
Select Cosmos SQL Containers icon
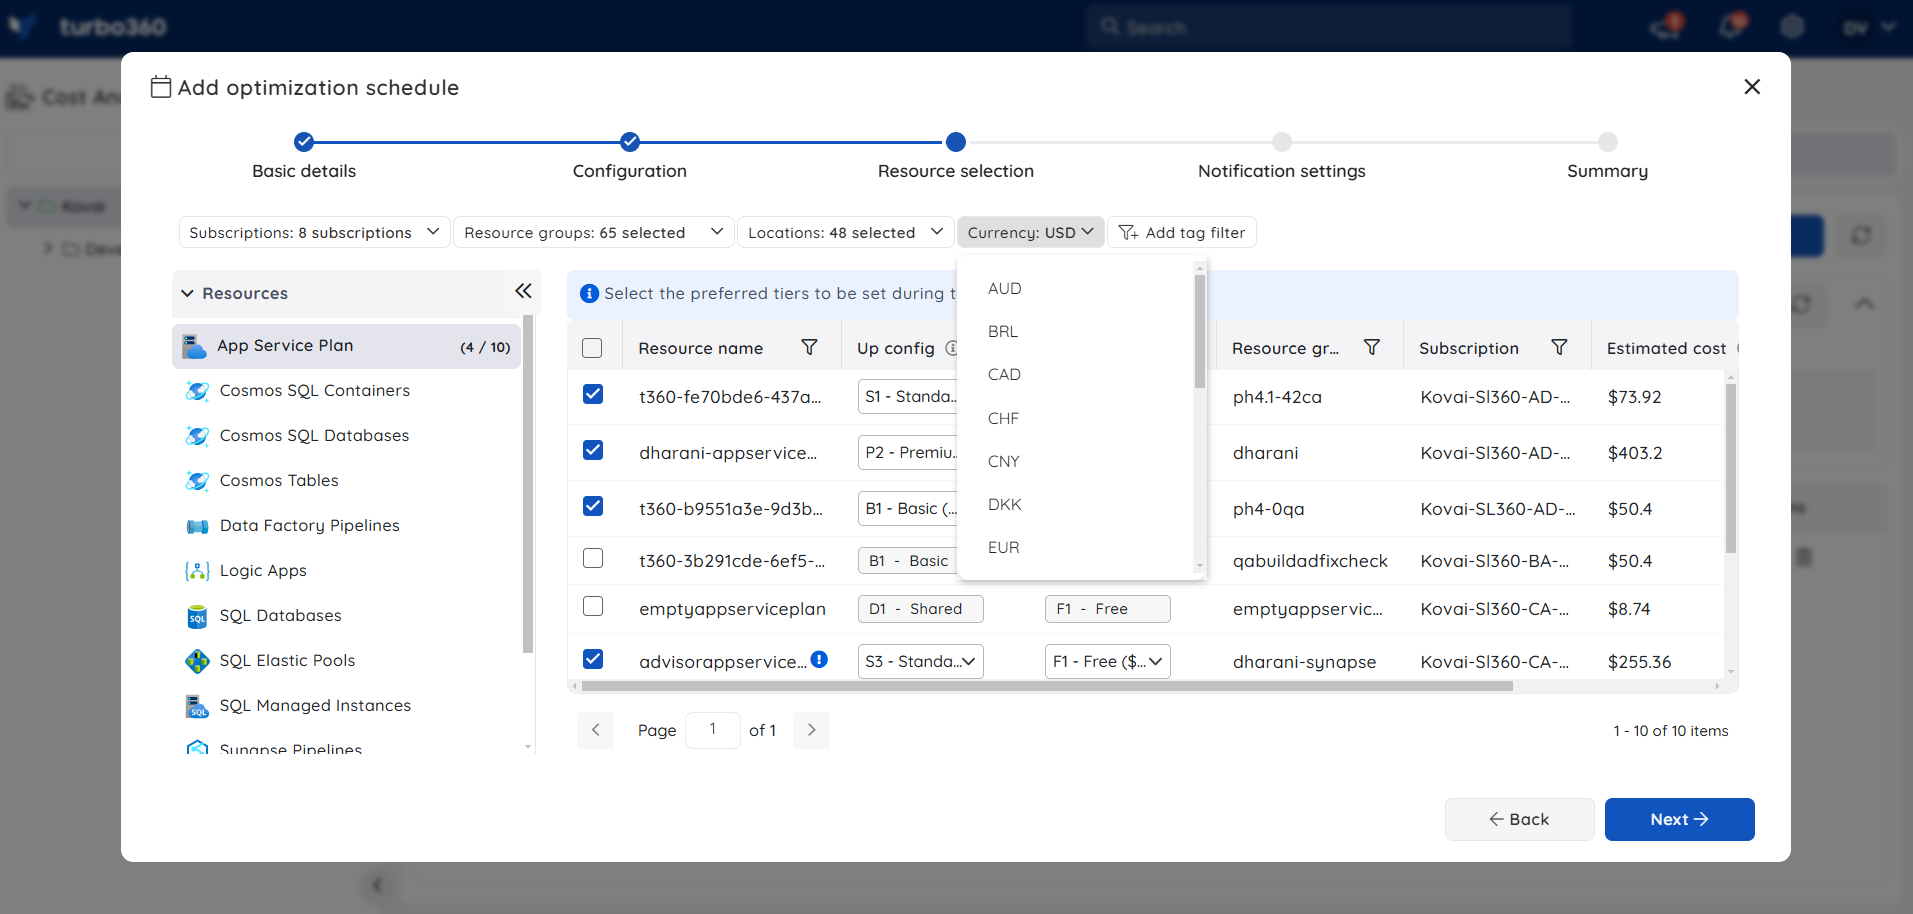[198, 391]
